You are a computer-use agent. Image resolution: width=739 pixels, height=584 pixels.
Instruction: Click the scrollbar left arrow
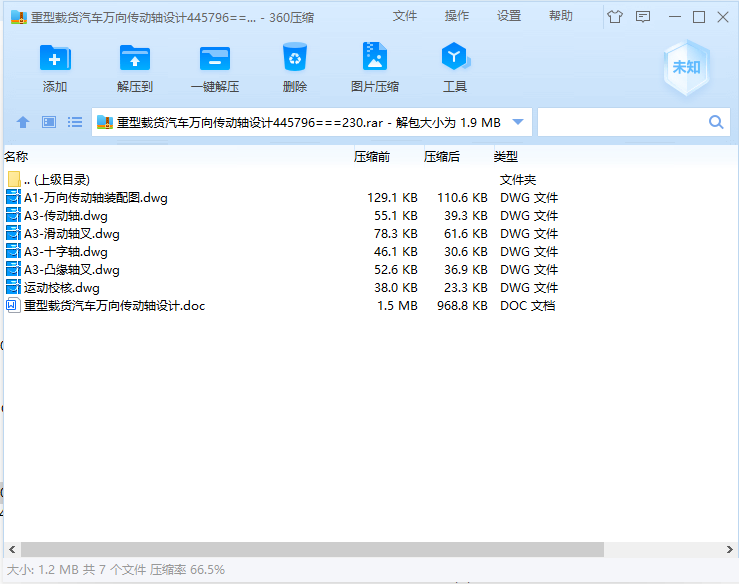tap(12, 549)
